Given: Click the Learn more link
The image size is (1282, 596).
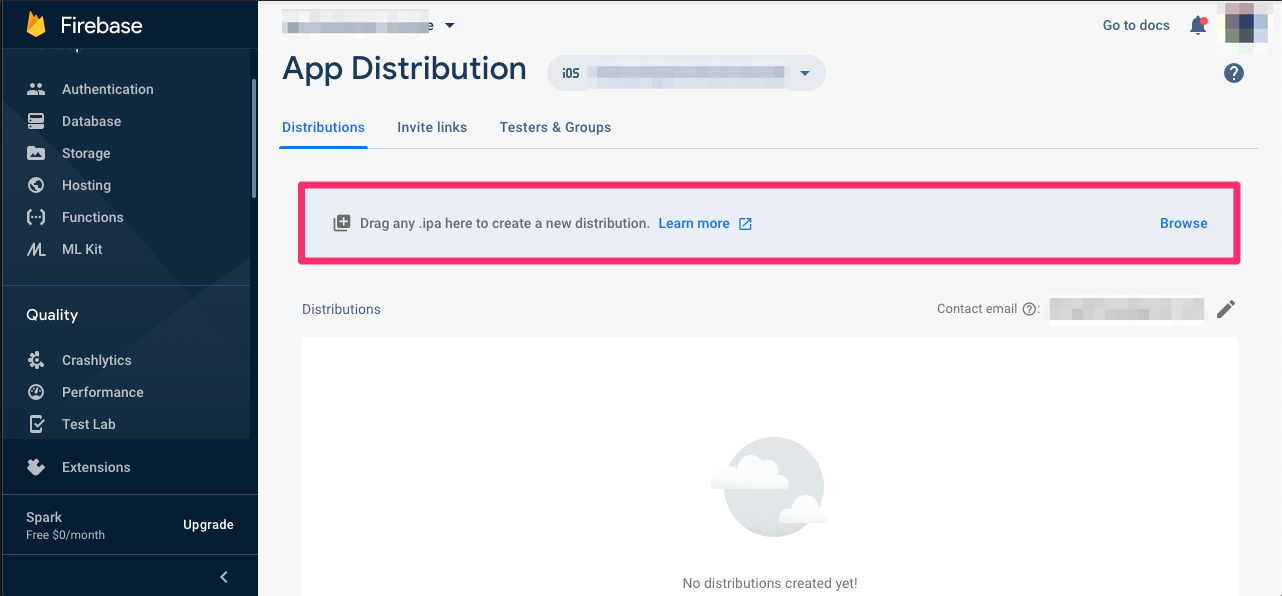Looking at the screenshot, I should point(694,223).
